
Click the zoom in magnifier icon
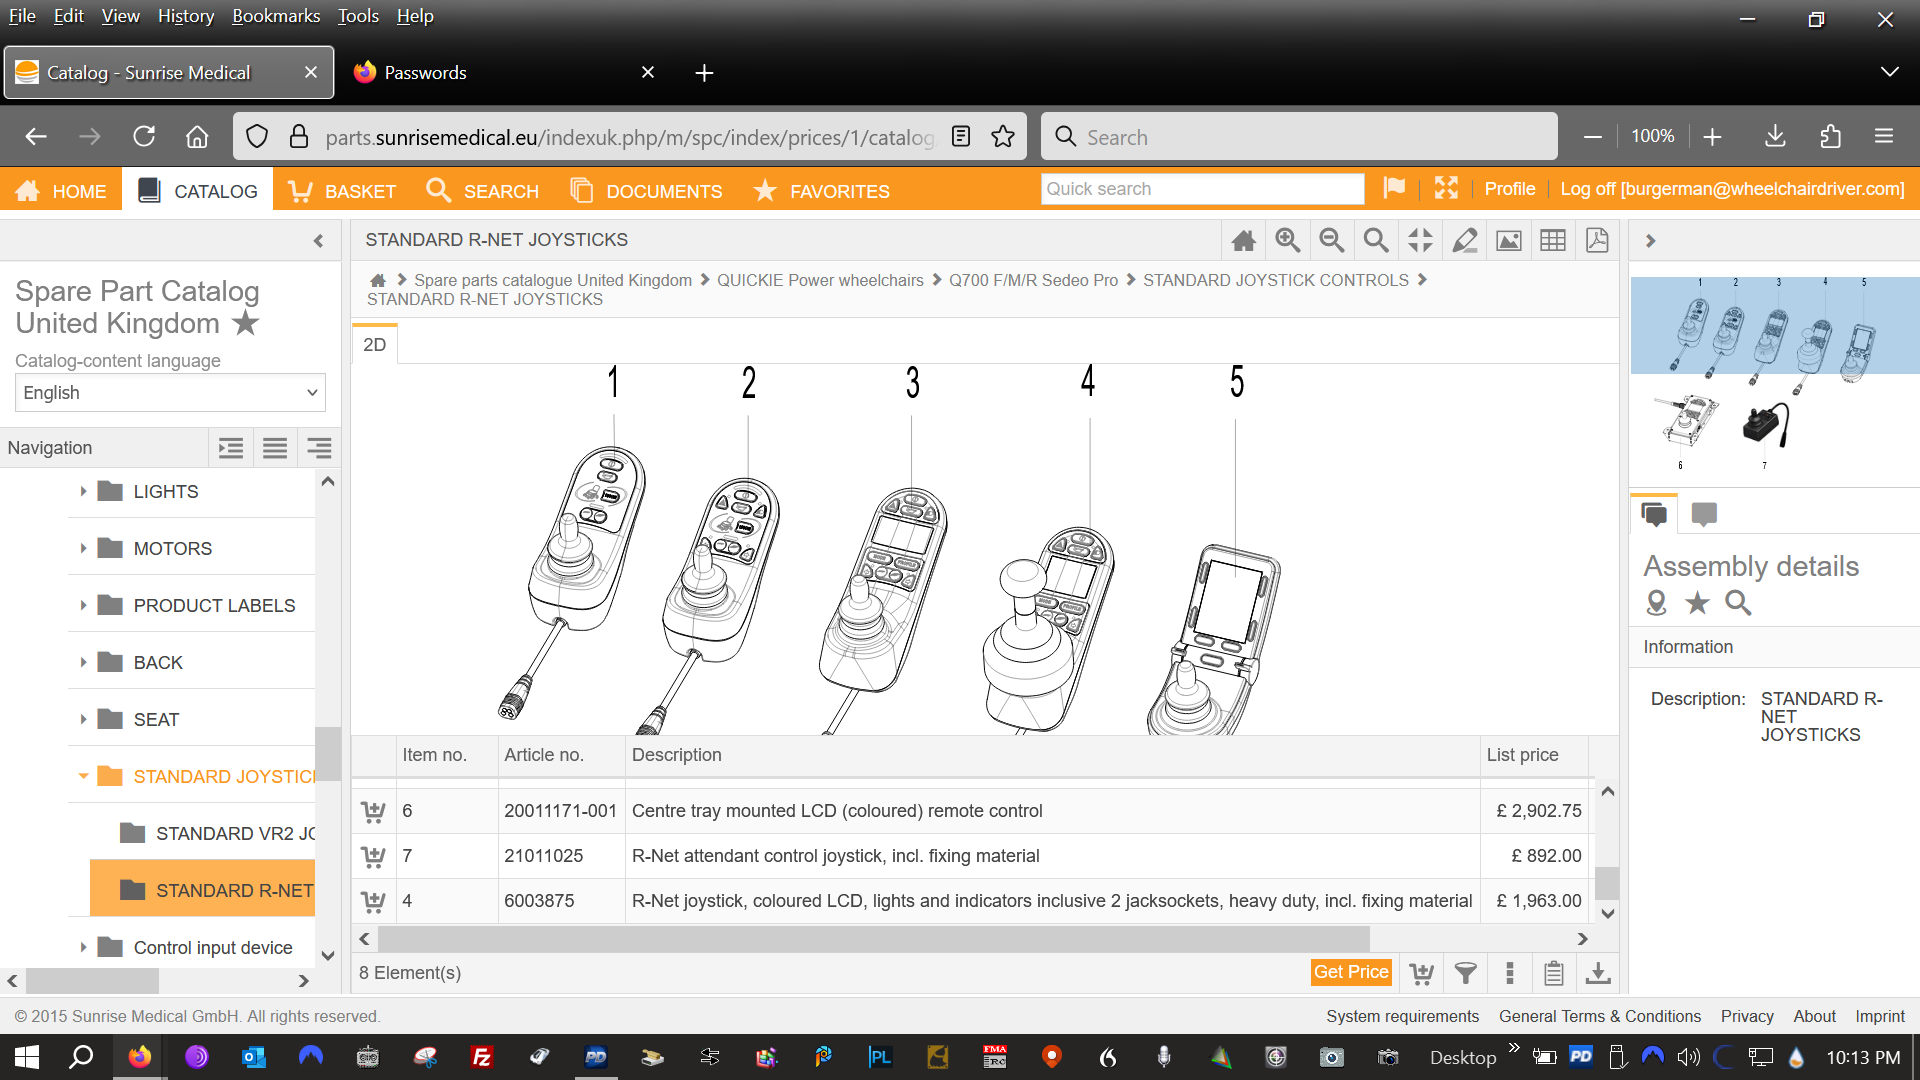pyautogui.click(x=1287, y=240)
